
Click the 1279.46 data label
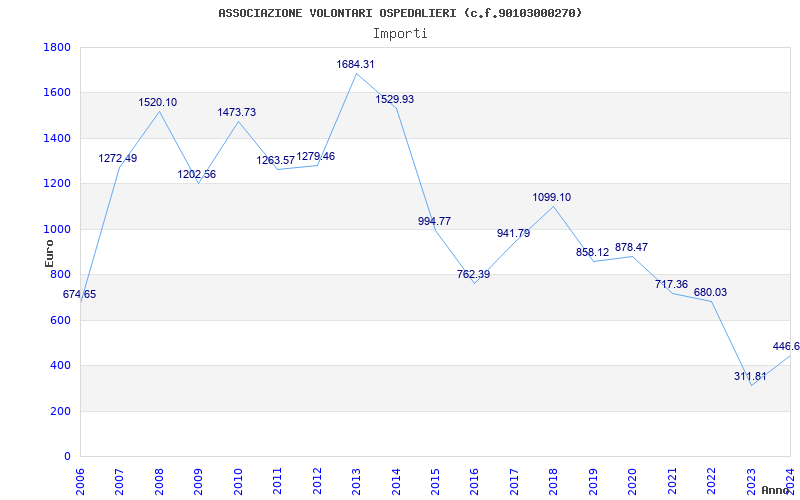pos(316,157)
